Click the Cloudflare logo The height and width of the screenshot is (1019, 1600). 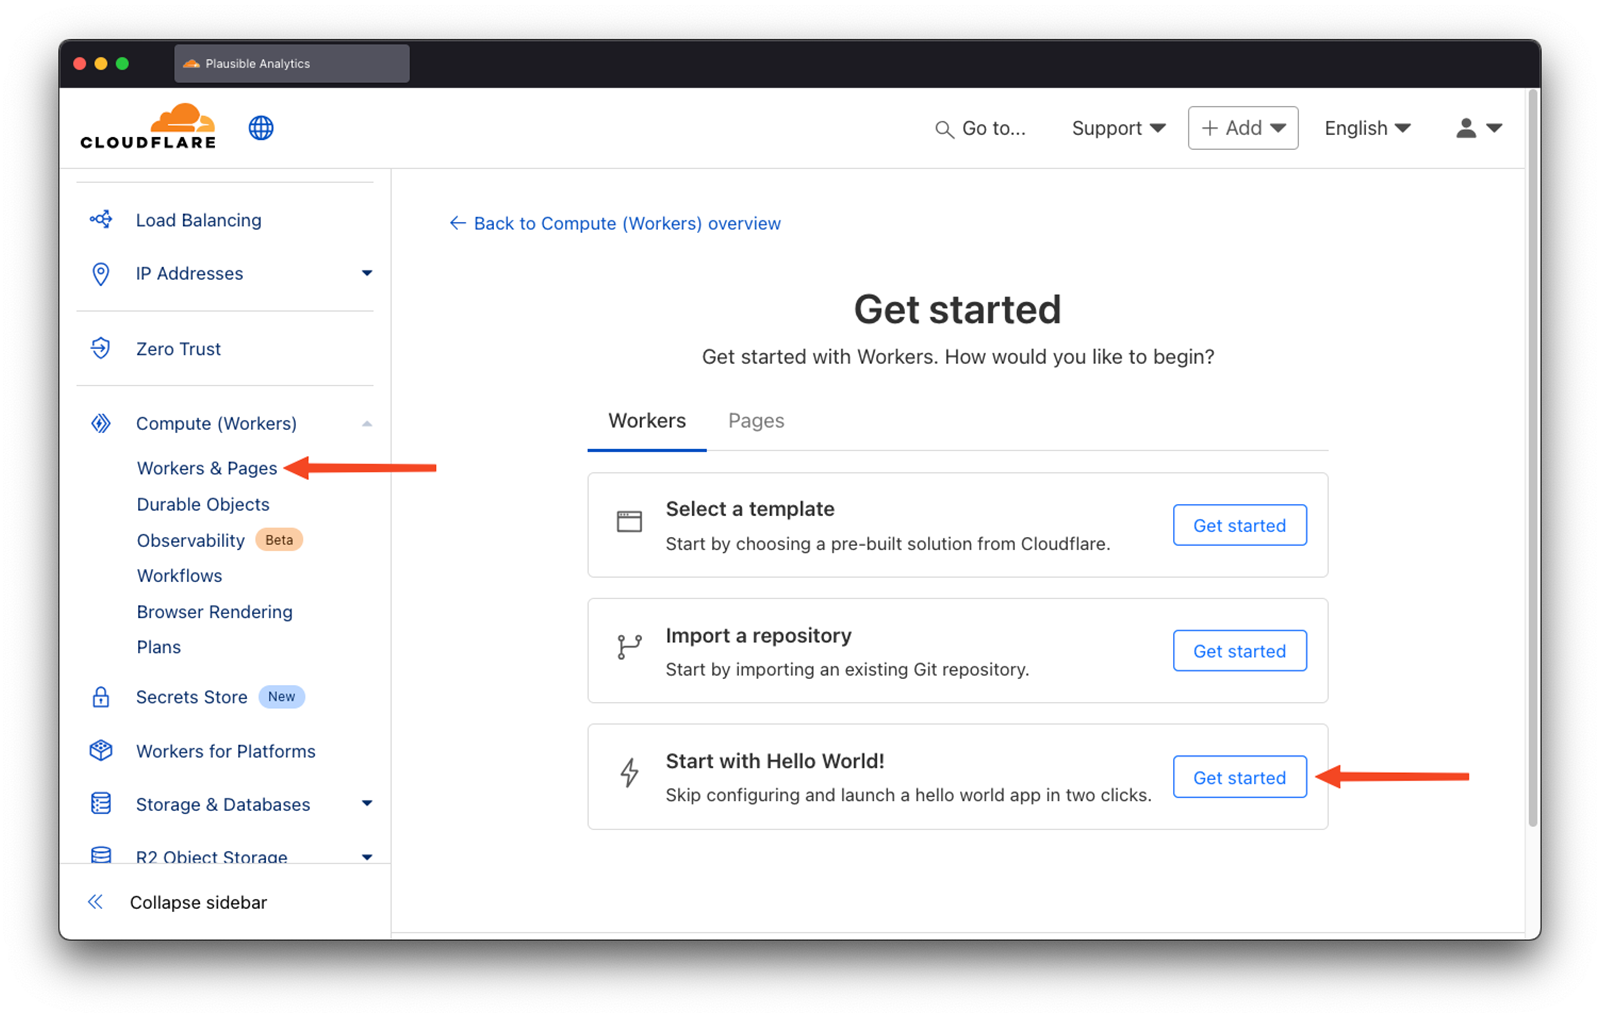pyautogui.click(x=147, y=126)
